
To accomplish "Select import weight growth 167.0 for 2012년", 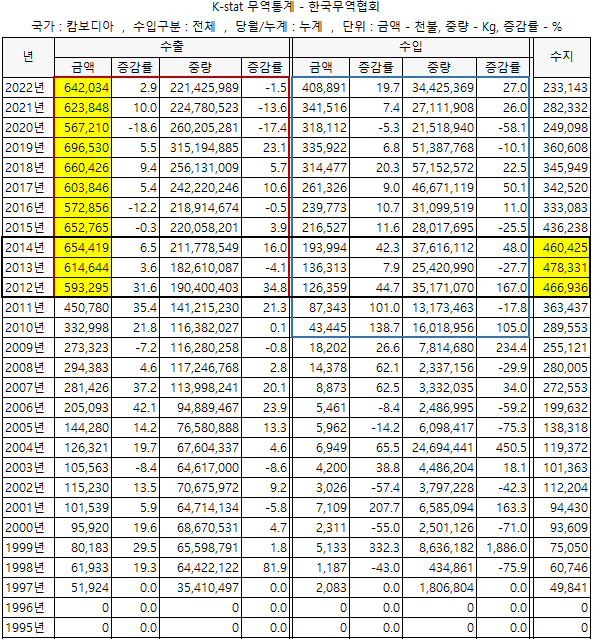I will pyautogui.click(x=503, y=287).
